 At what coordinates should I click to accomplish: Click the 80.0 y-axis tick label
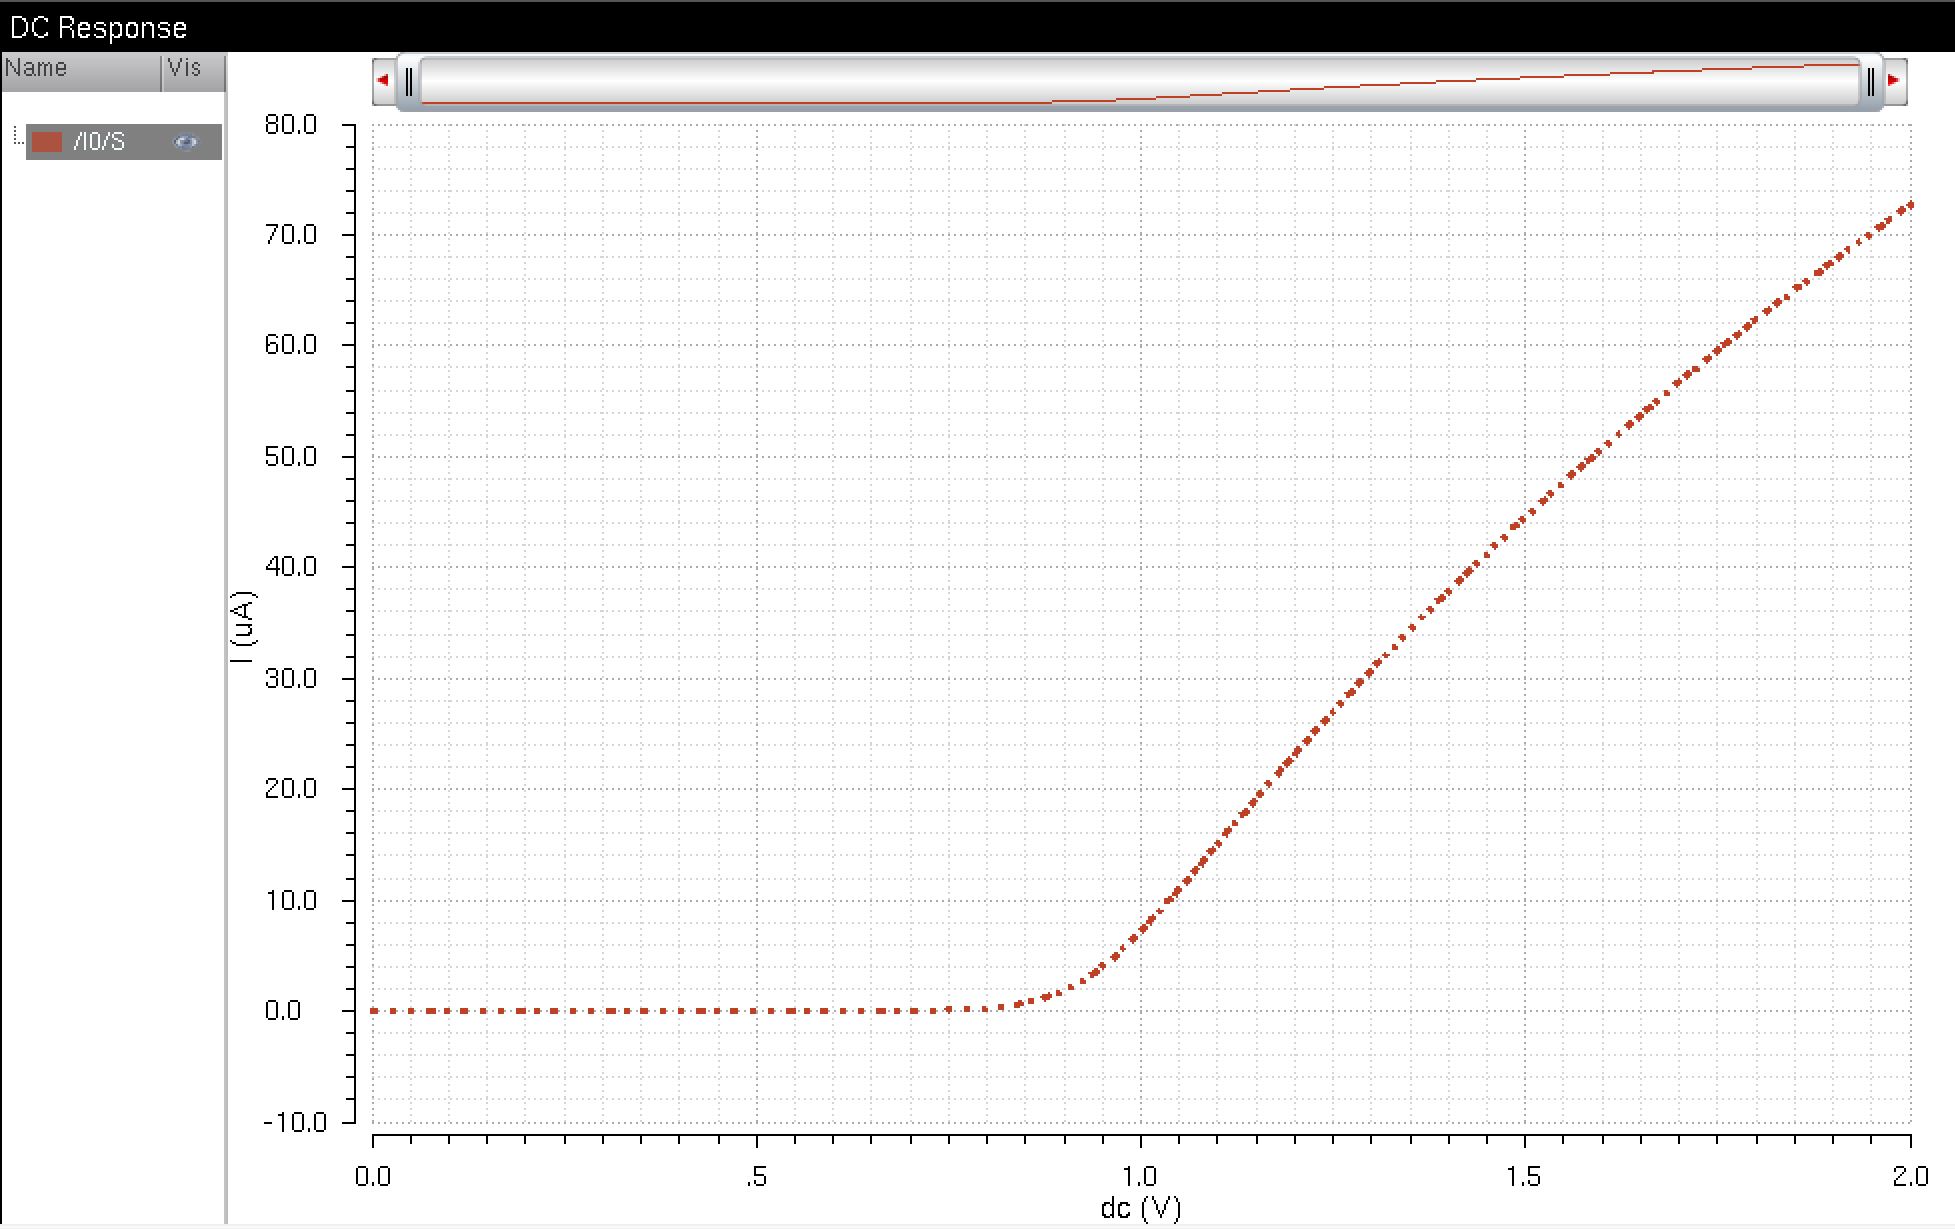point(290,125)
